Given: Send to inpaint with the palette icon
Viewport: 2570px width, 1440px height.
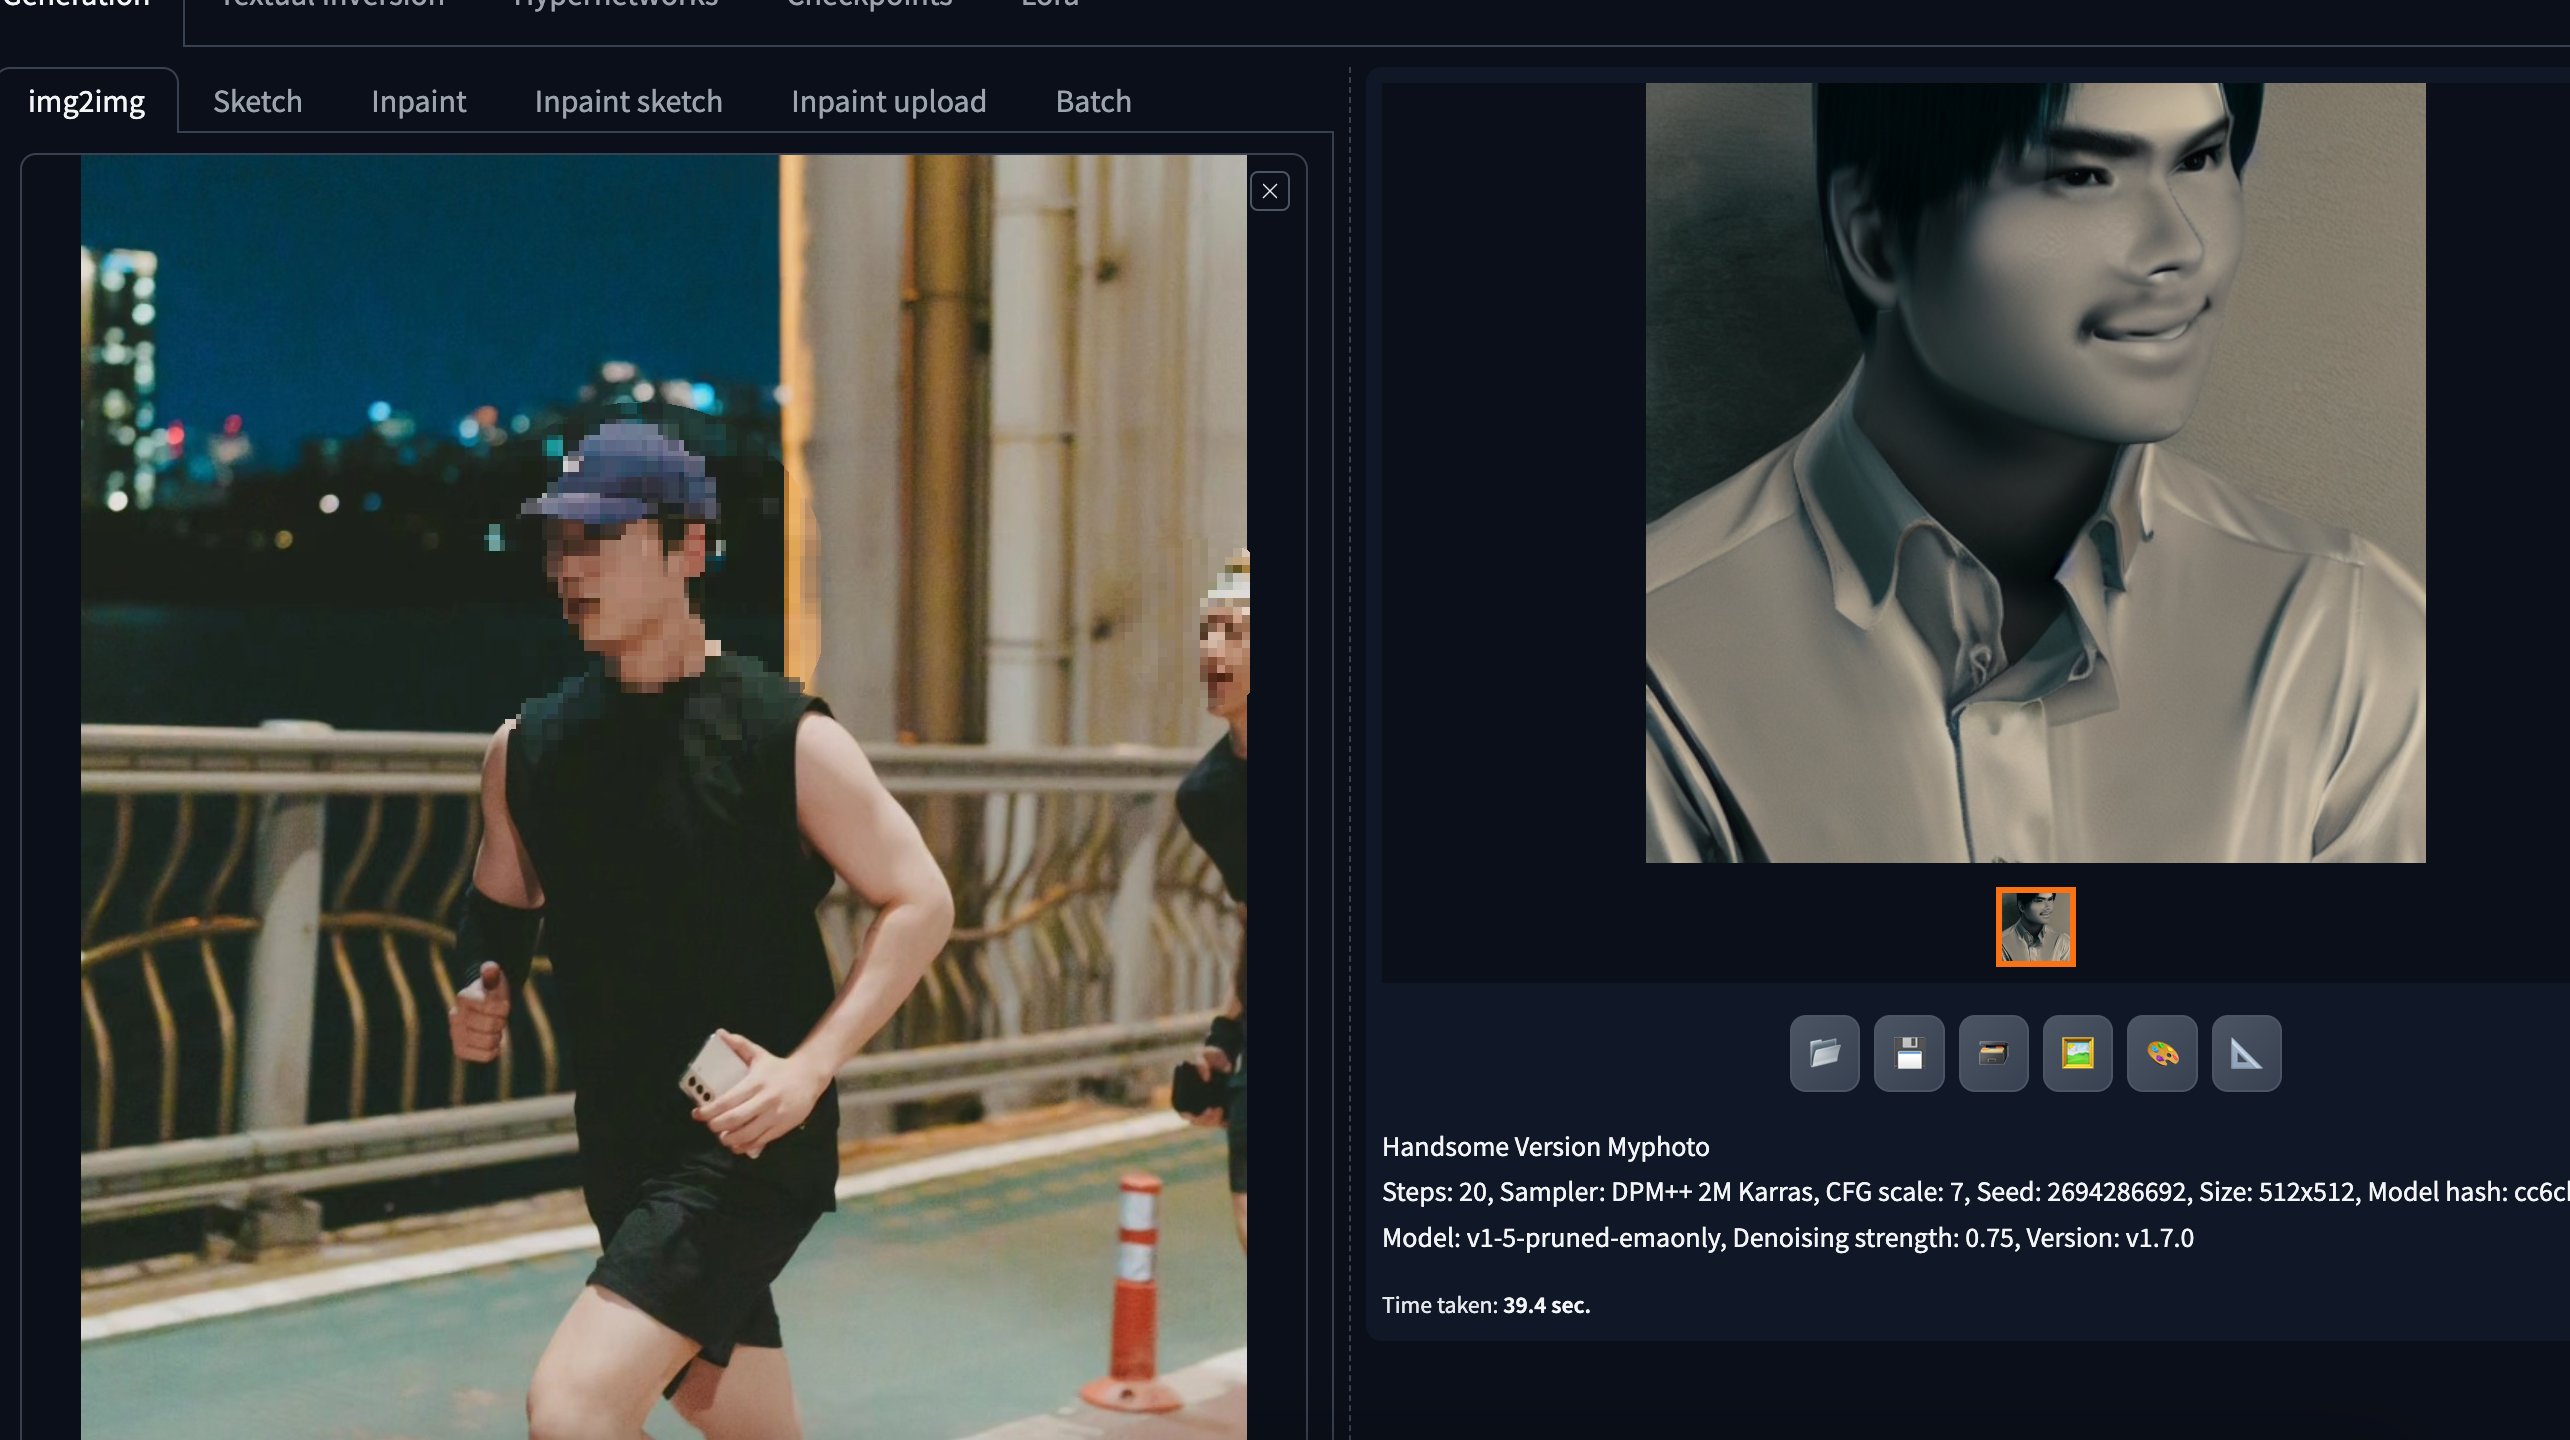Looking at the screenshot, I should (2162, 1053).
